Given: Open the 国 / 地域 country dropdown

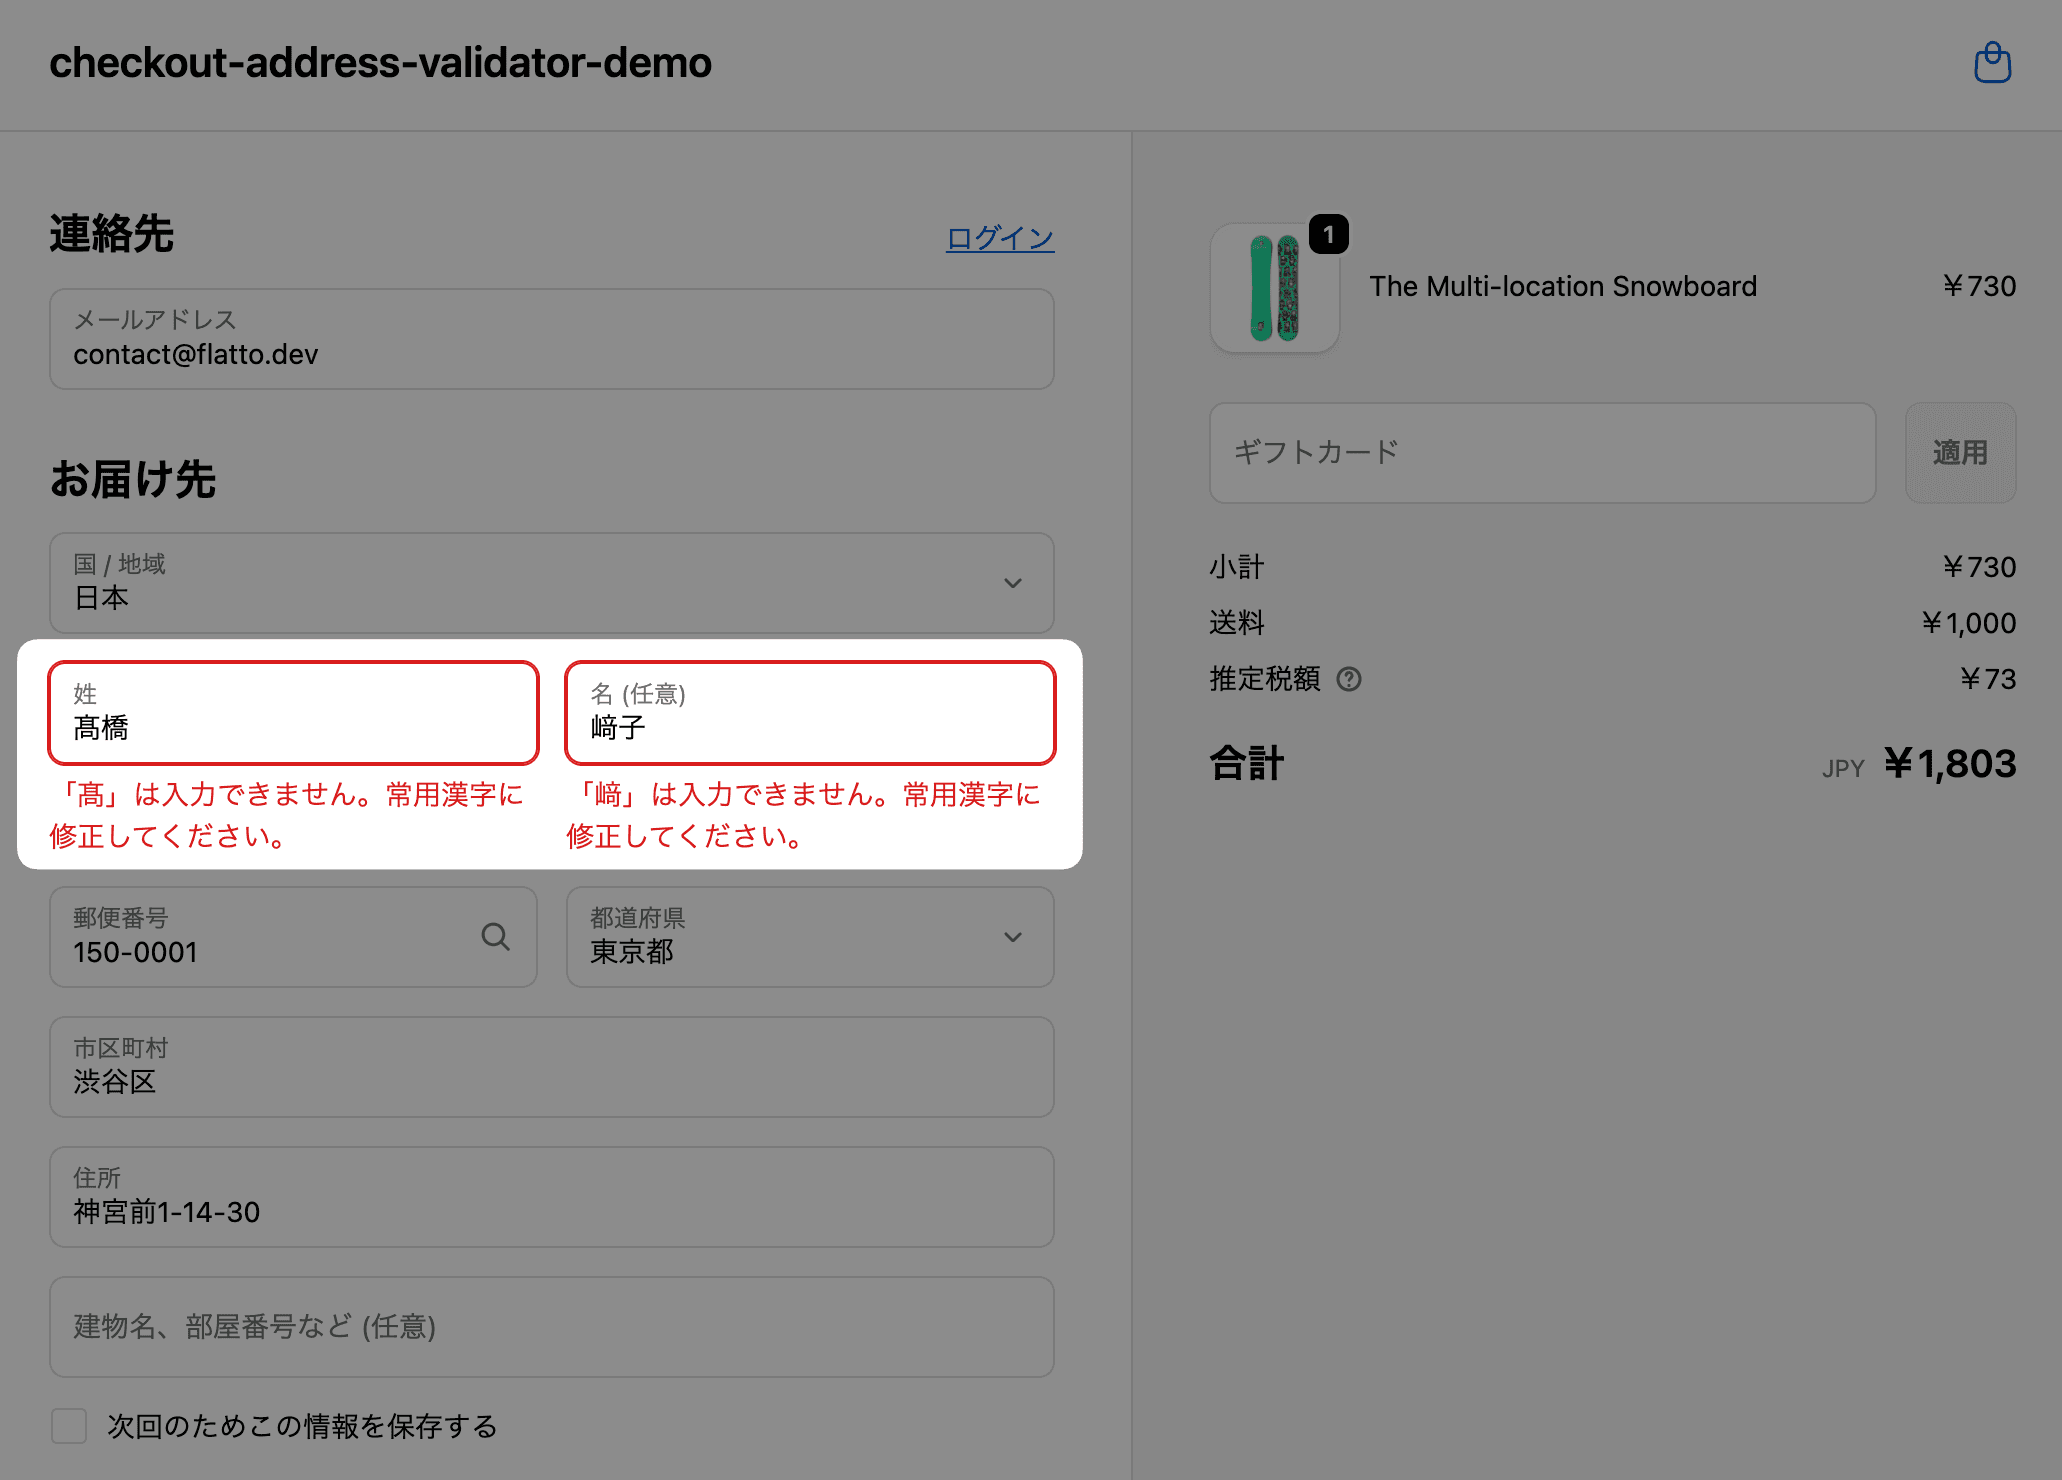Looking at the screenshot, I should pyautogui.click(x=540, y=583).
